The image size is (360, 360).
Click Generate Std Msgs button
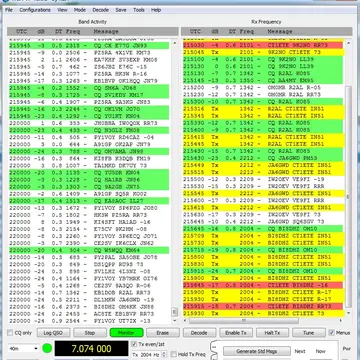pyautogui.click(x=257, y=351)
